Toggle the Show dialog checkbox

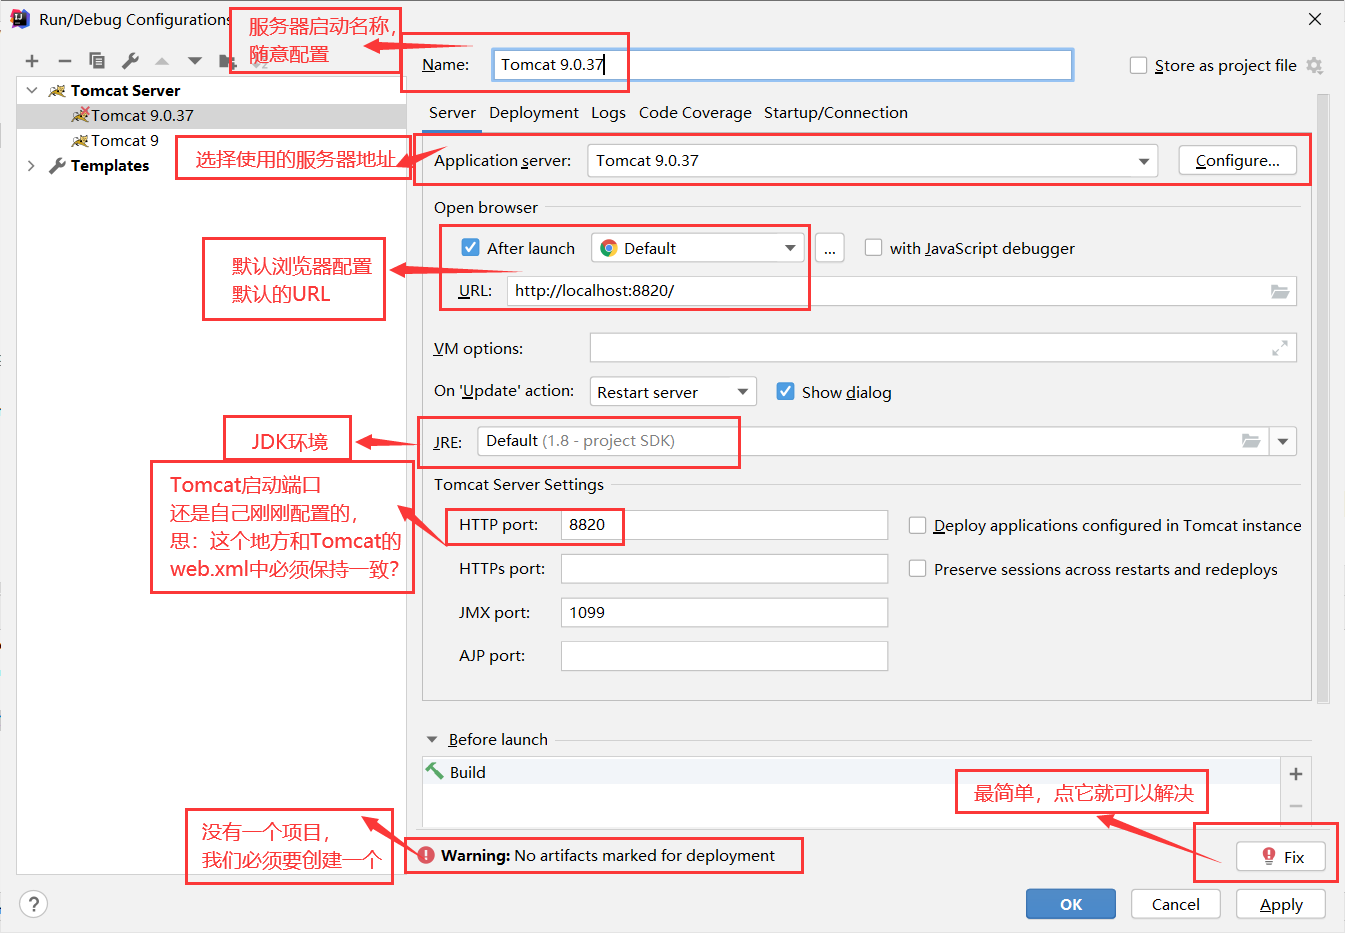(x=786, y=391)
